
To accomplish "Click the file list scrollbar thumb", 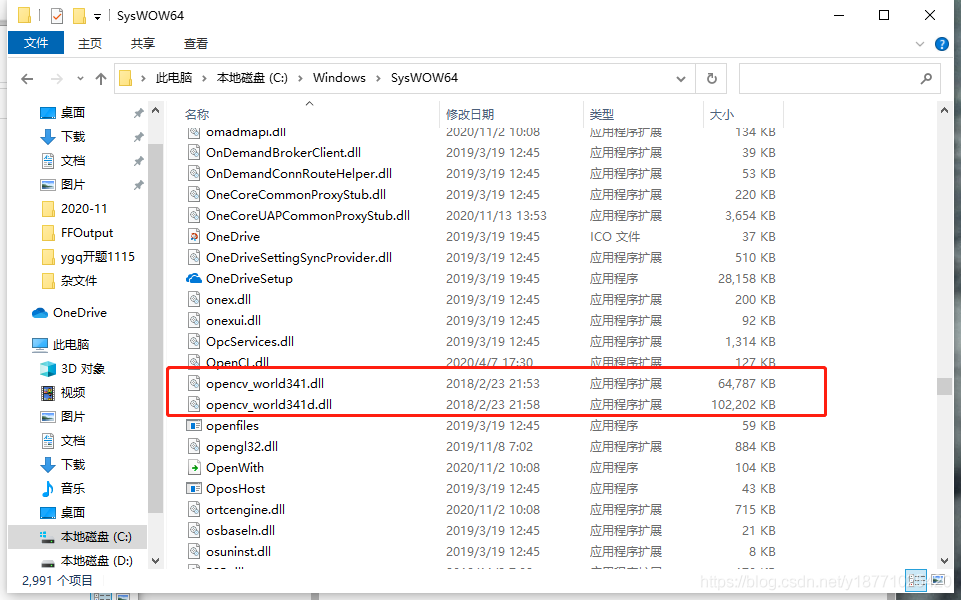I will click(944, 386).
